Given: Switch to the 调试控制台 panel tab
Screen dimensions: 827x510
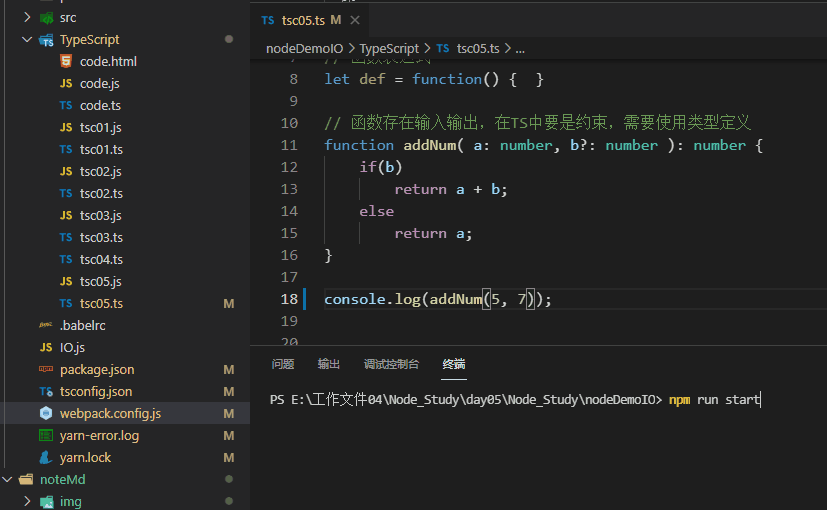Looking at the screenshot, I should (x=391, y=364).
